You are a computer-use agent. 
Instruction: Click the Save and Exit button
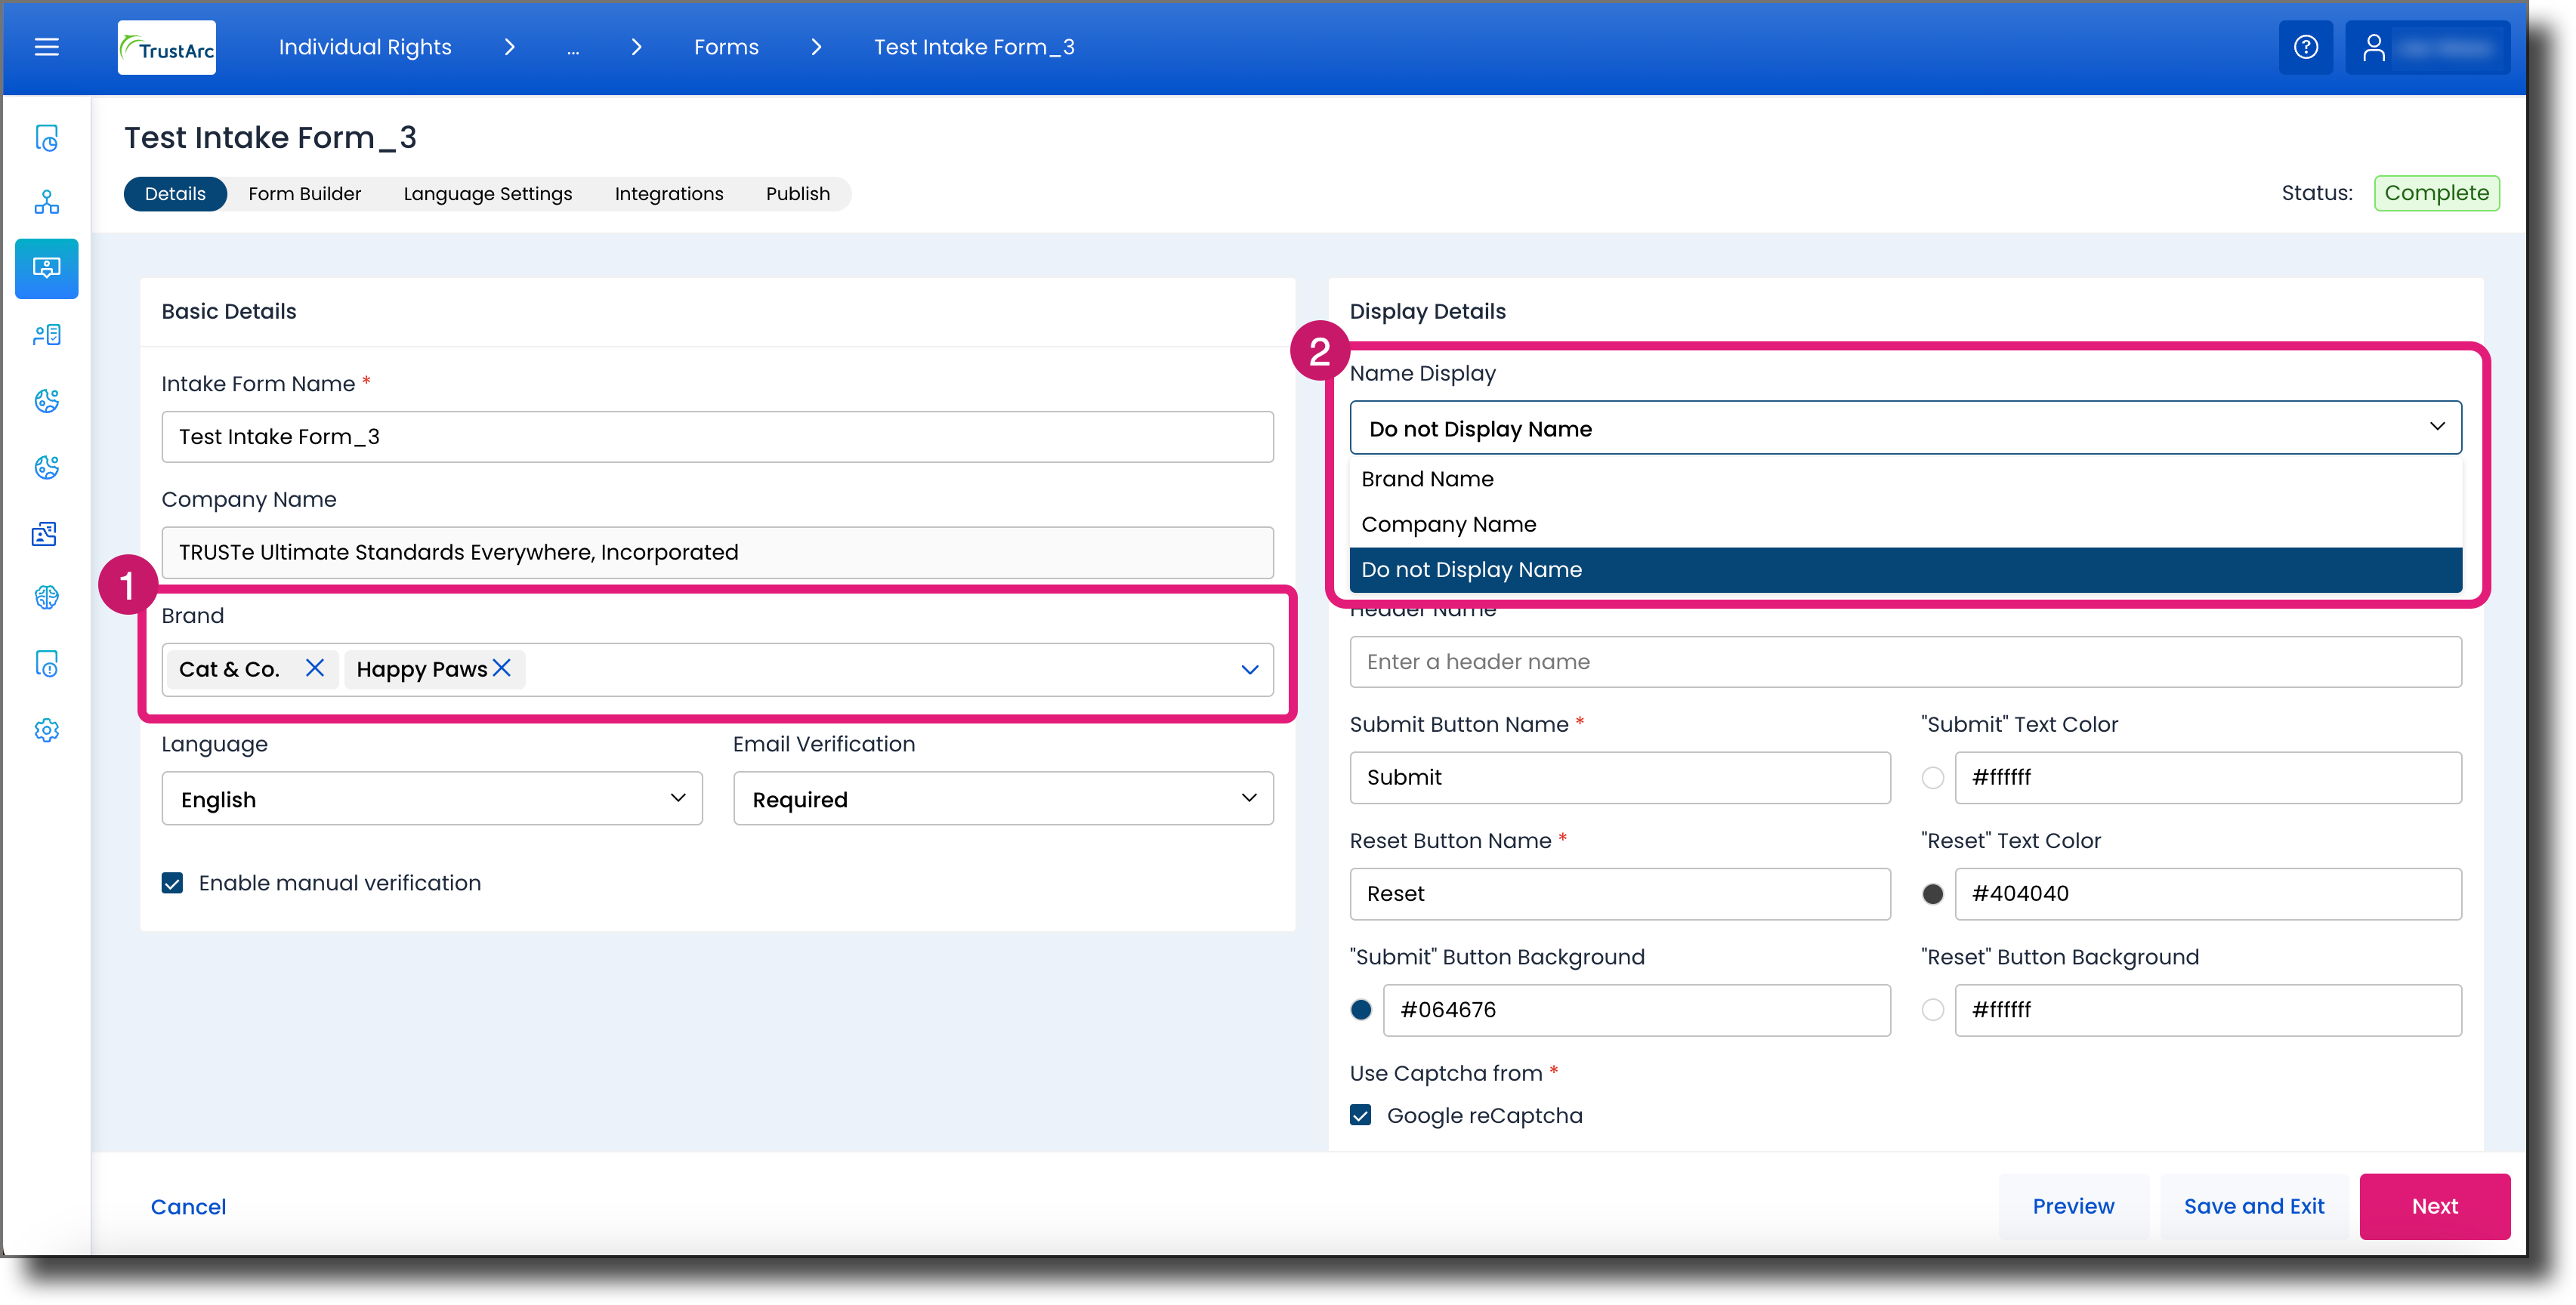click(2253, 1206)
